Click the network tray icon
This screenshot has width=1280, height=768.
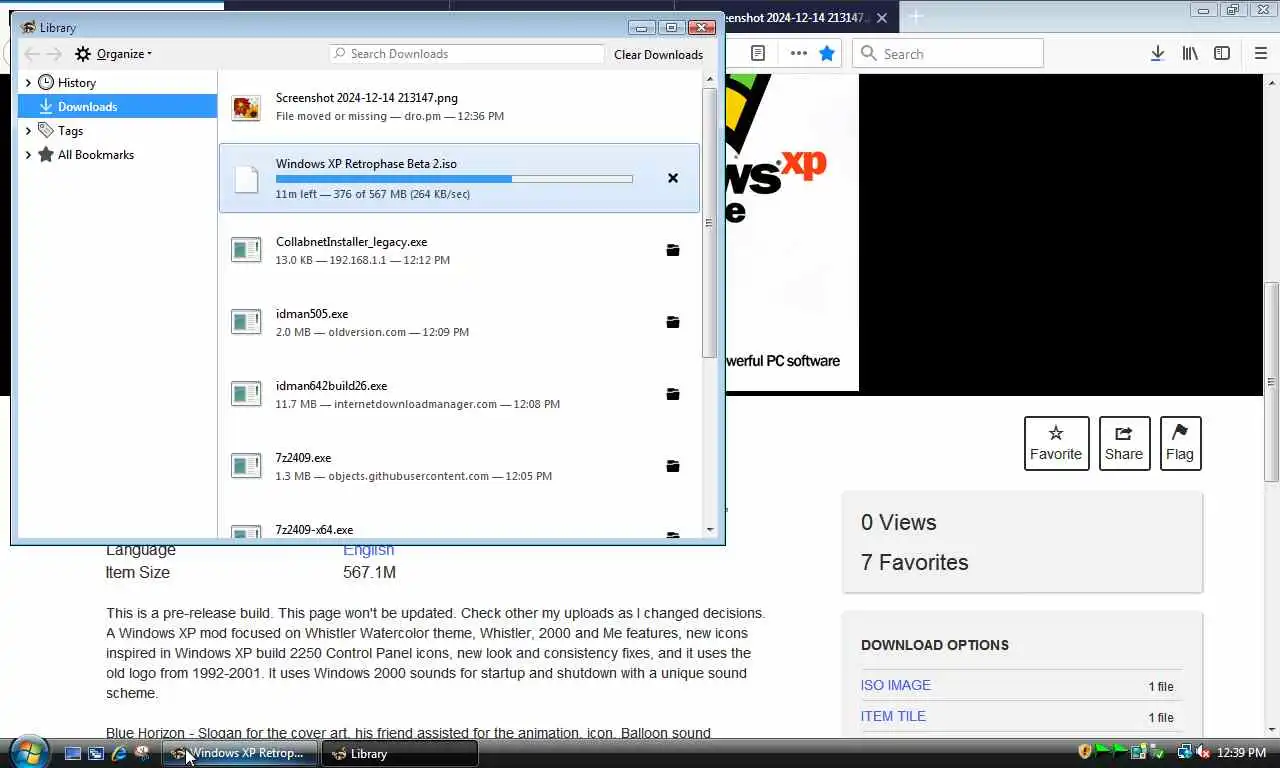(1185, 752)
